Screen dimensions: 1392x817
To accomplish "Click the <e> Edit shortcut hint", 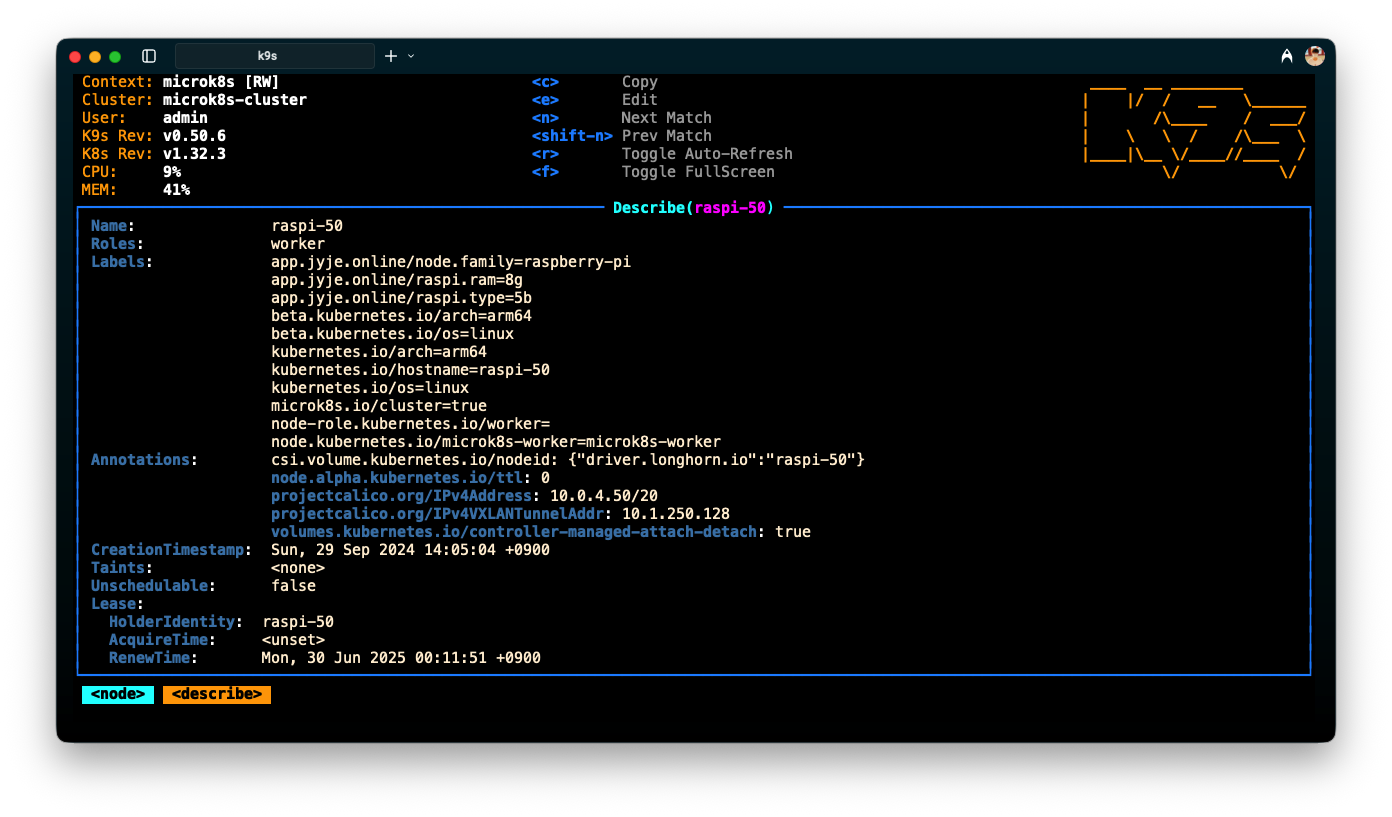I will pos(594,100).
